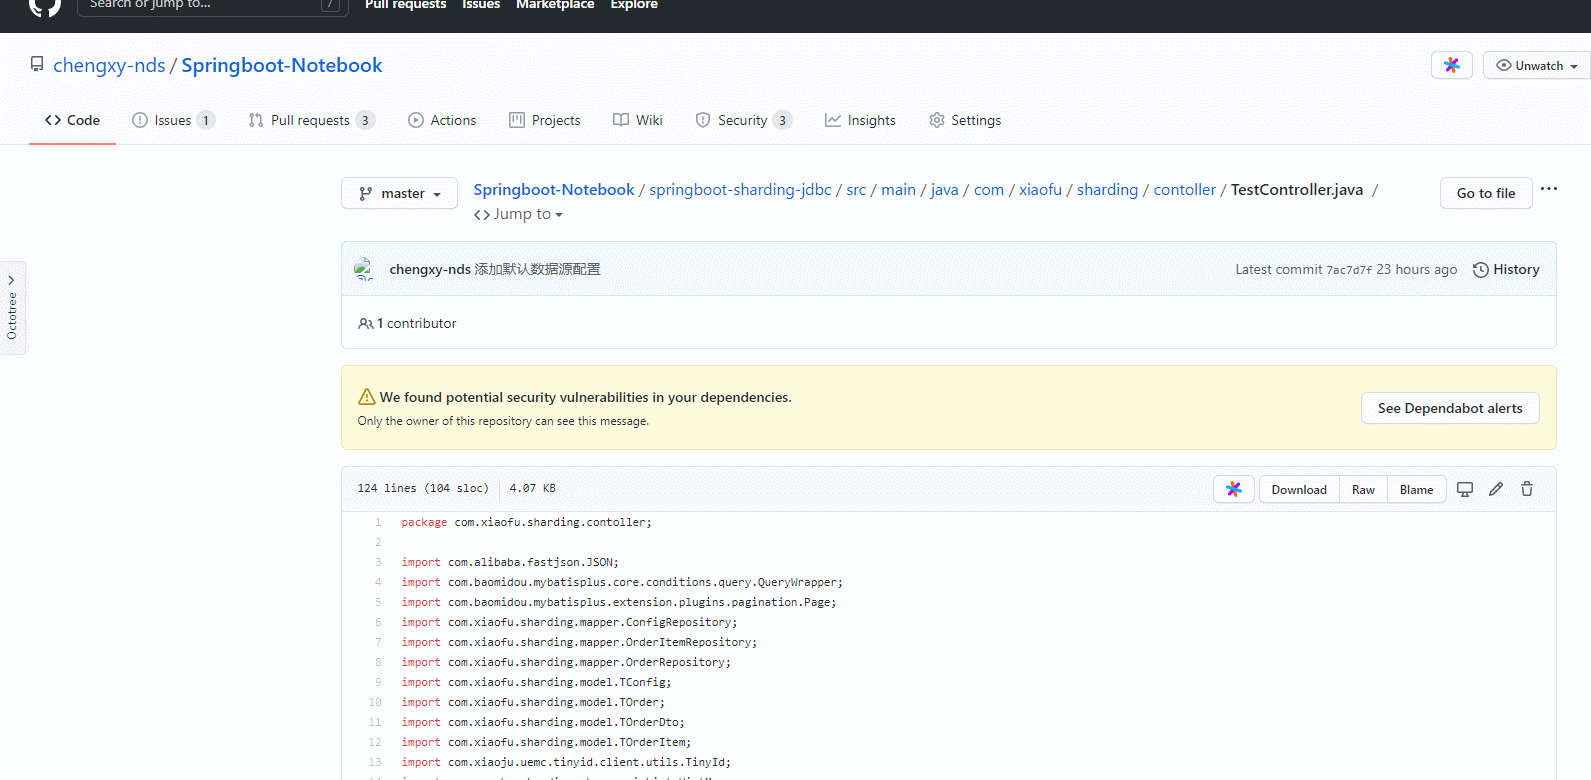Delete this file with the trash icon
Viewport: 1591px width, 780px height.
1527,489
